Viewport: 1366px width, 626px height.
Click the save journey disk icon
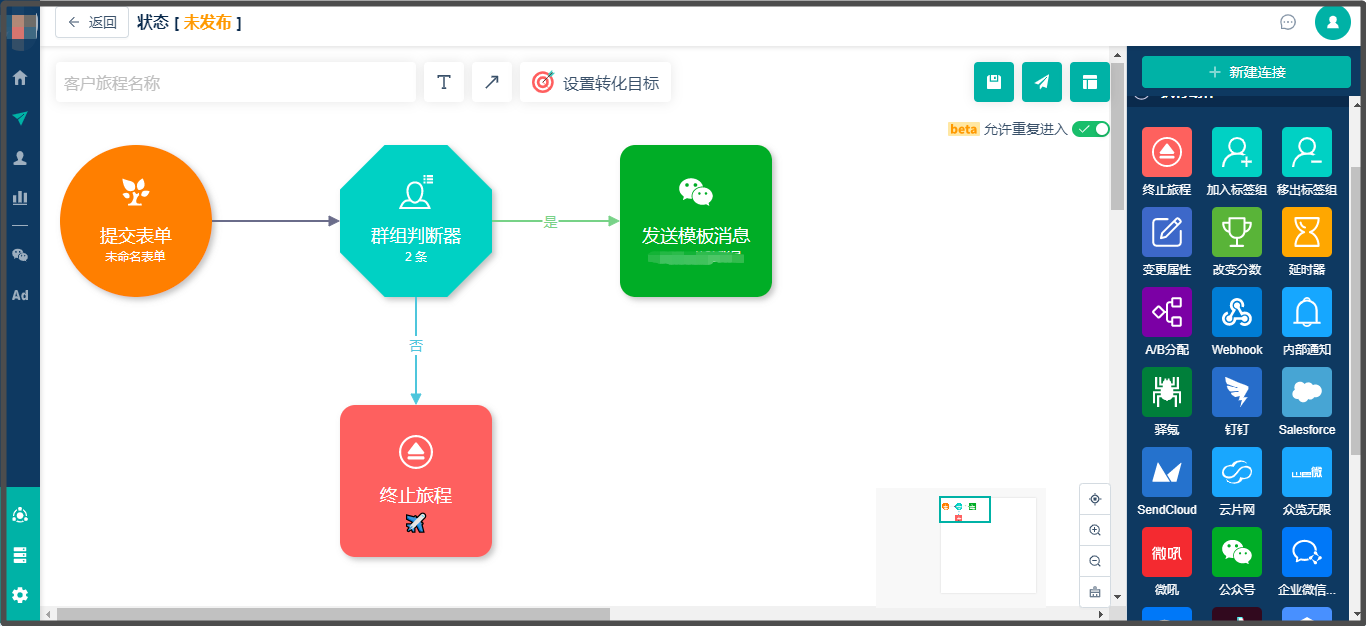[x=994, y=82]
